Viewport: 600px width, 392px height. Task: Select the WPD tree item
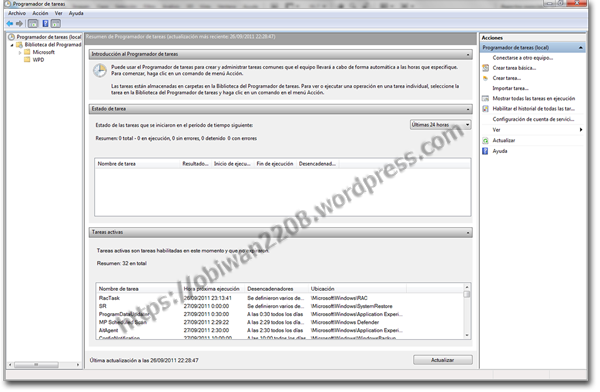(x=38, y=60)
